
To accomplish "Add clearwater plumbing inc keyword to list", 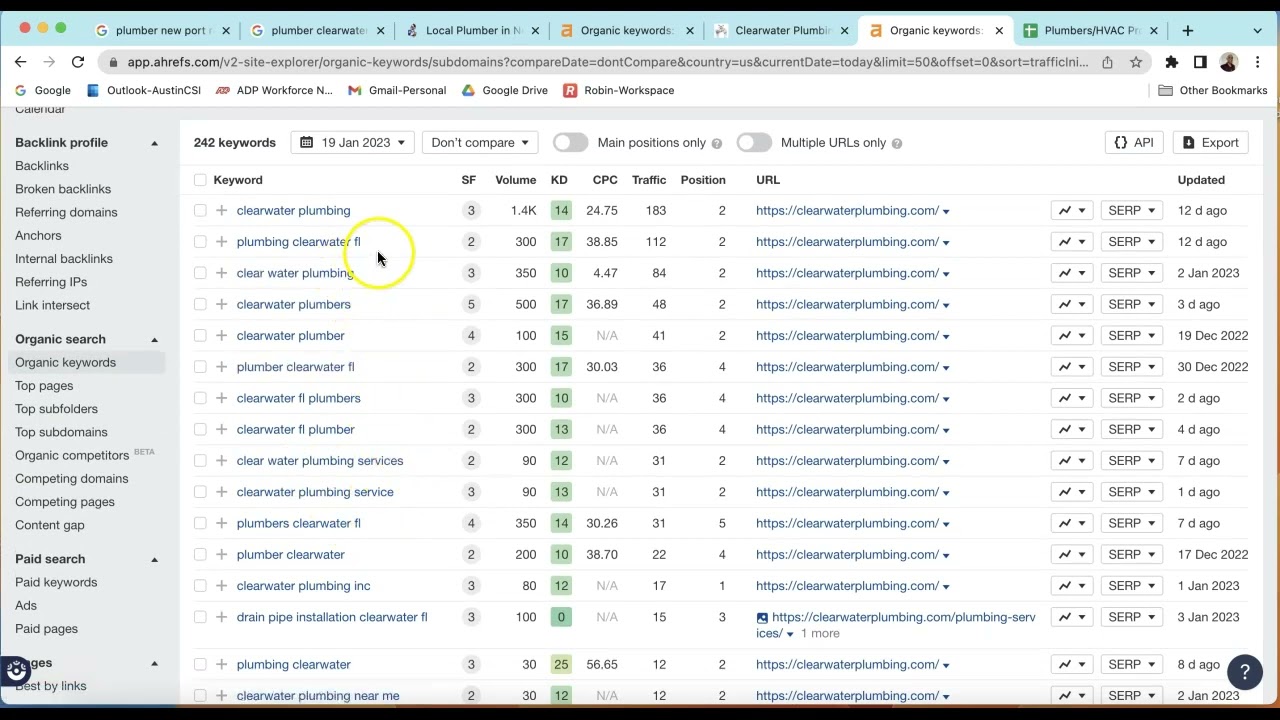I will point(221,586).
